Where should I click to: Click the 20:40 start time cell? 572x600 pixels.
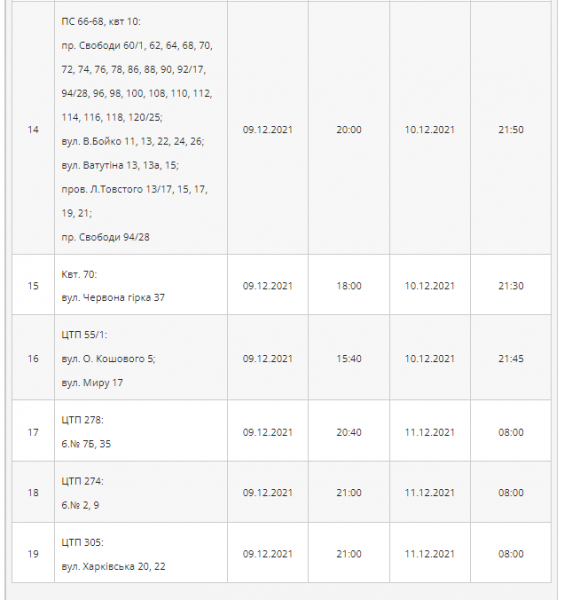pyautogui.click(x=349, y=431)
